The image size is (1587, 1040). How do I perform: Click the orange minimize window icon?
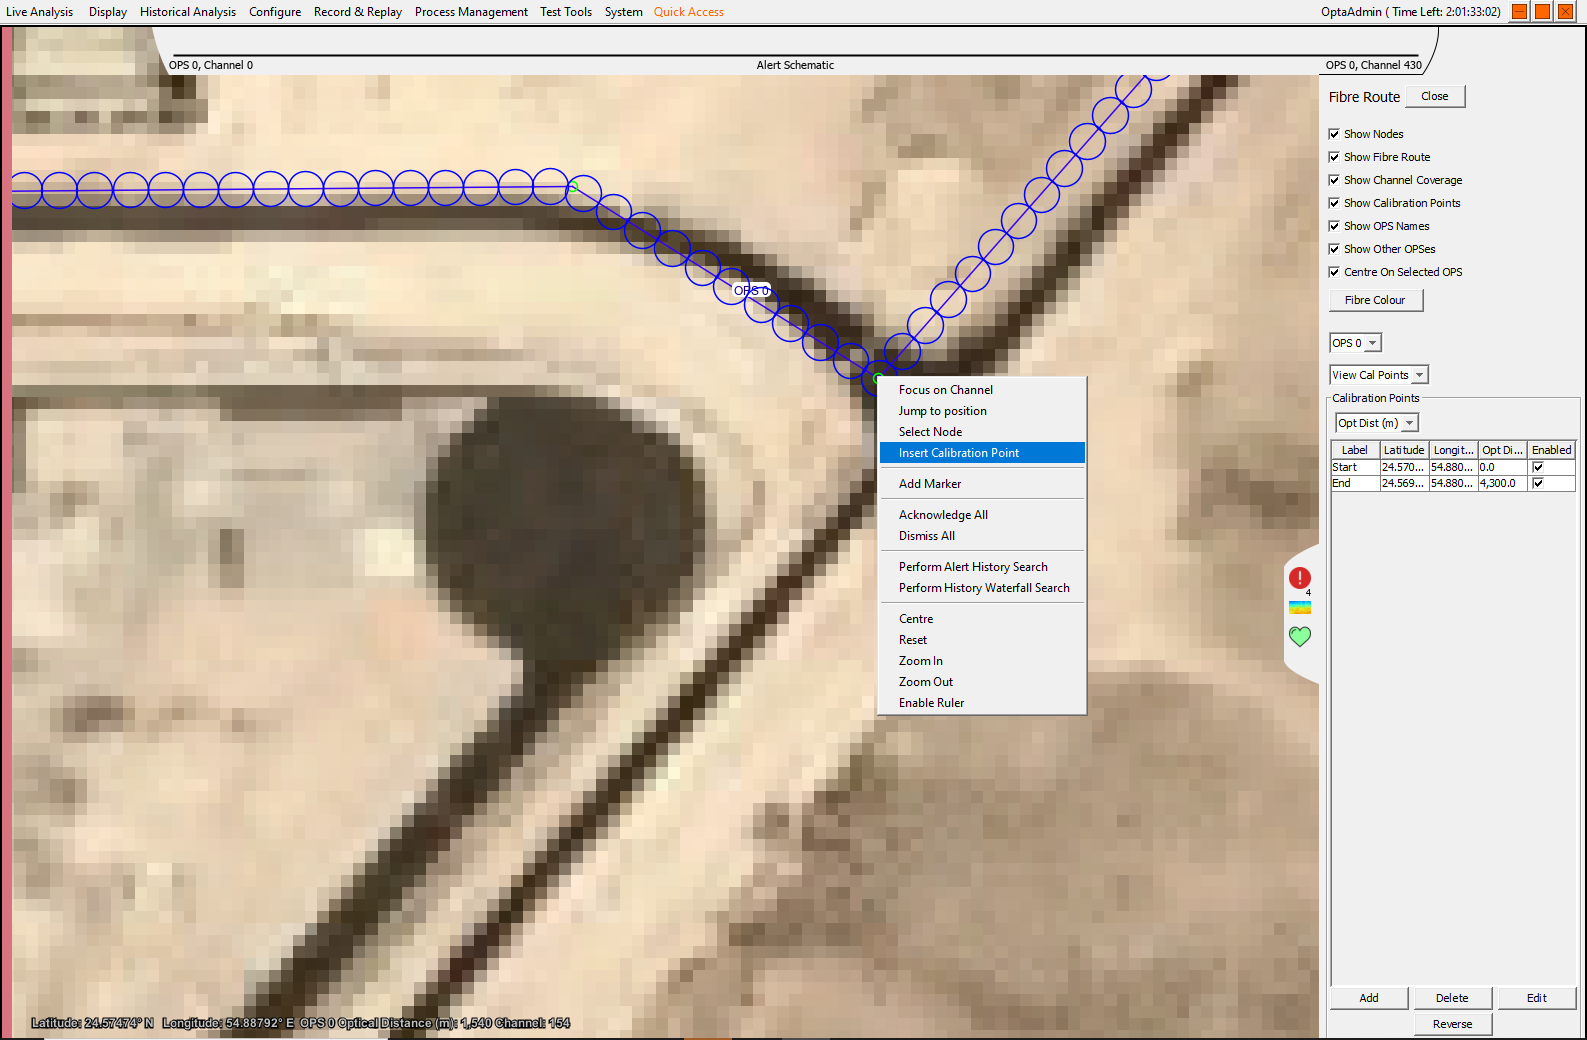1519,12
